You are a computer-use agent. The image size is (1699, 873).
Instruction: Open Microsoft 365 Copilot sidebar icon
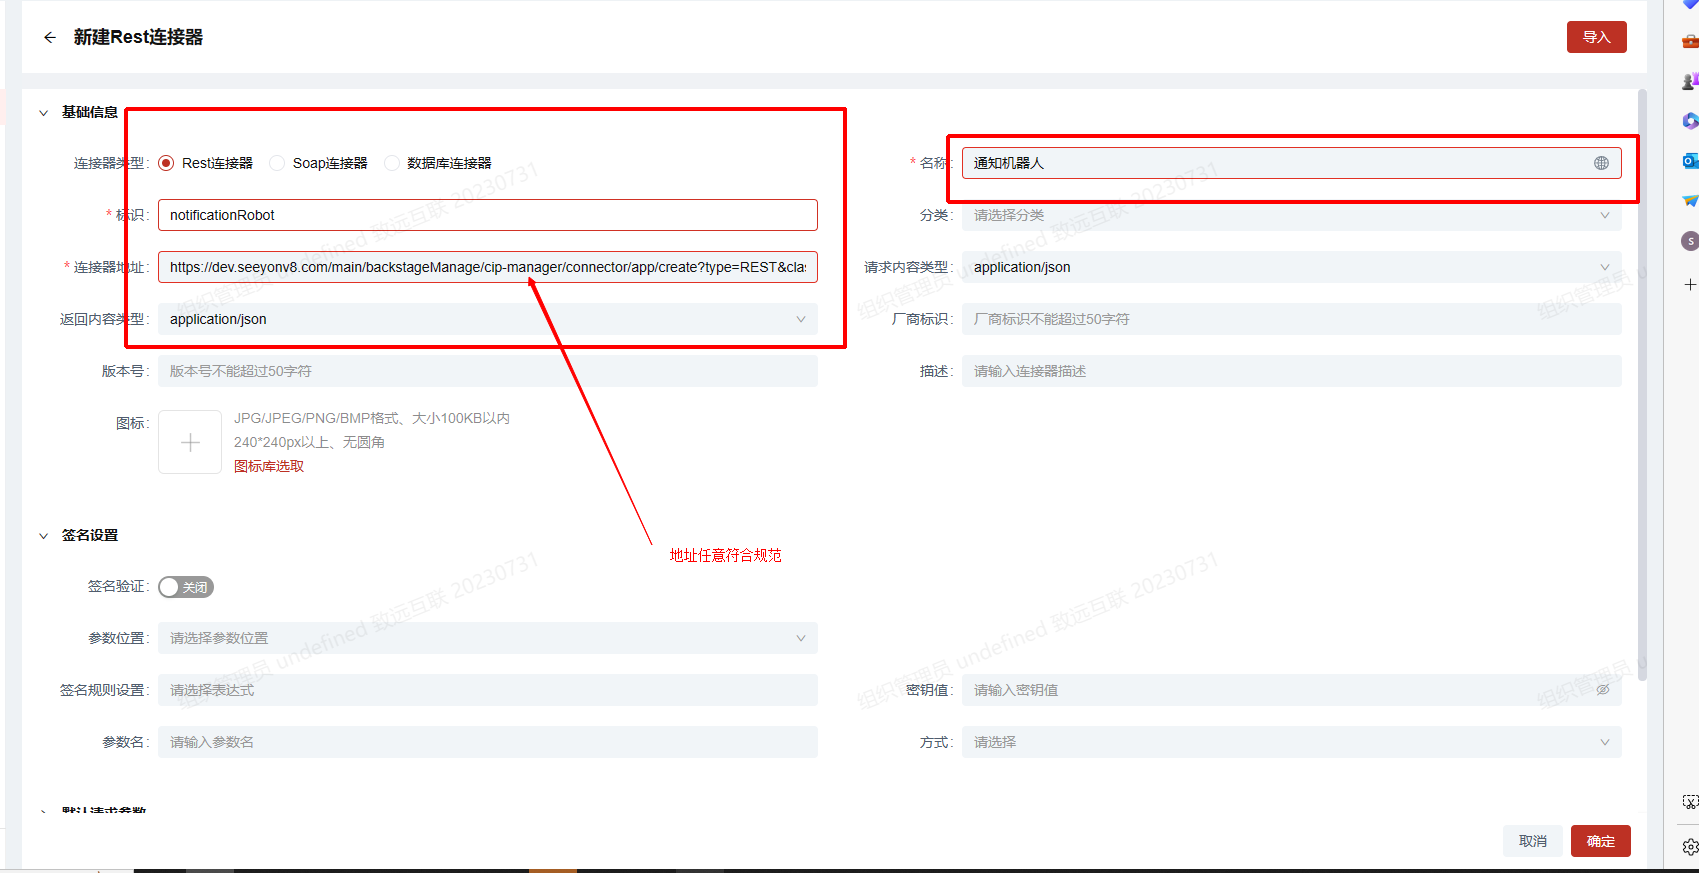coord(1690,121)
